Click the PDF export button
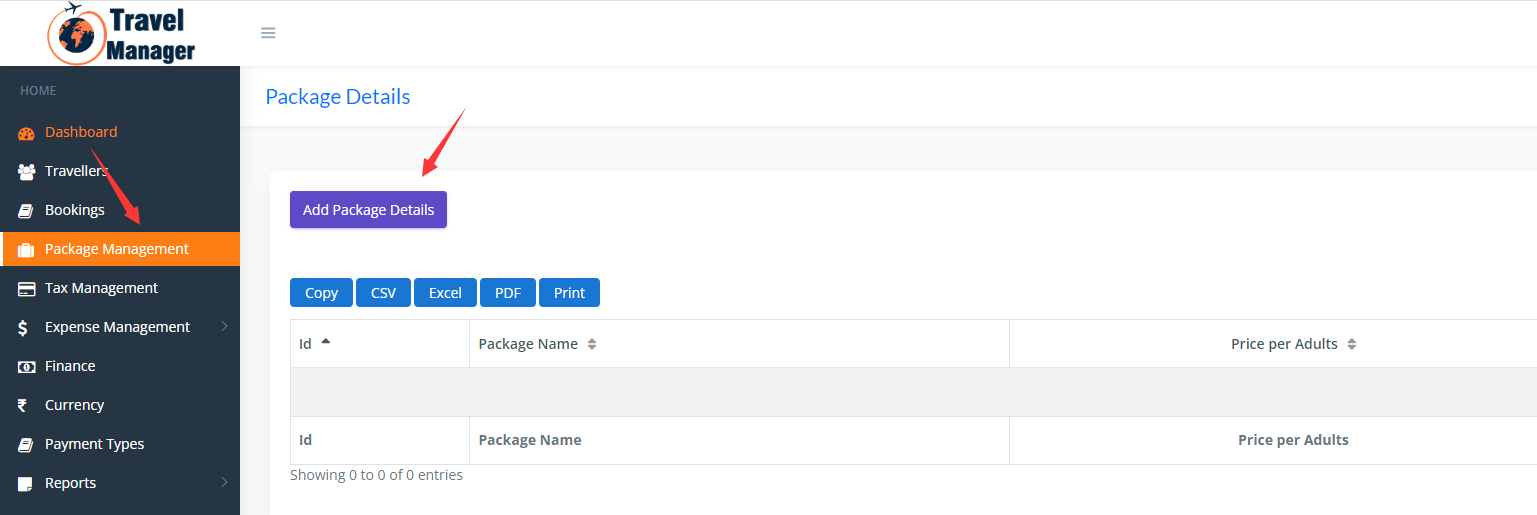 508,293
